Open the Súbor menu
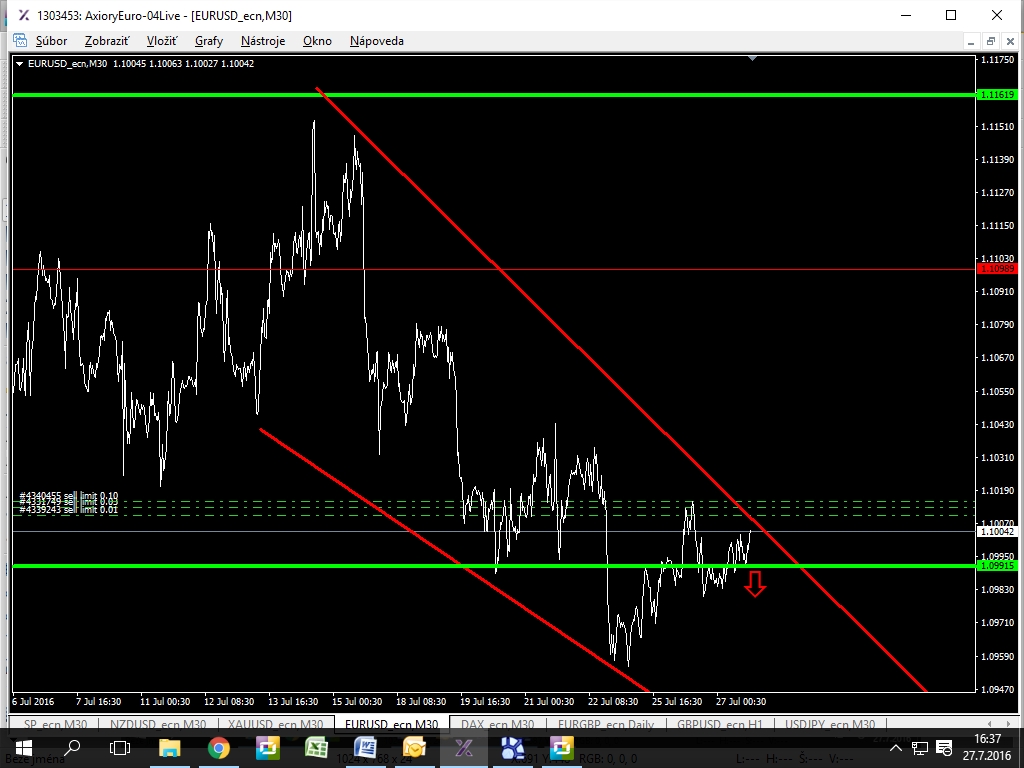 coord(51,40)
